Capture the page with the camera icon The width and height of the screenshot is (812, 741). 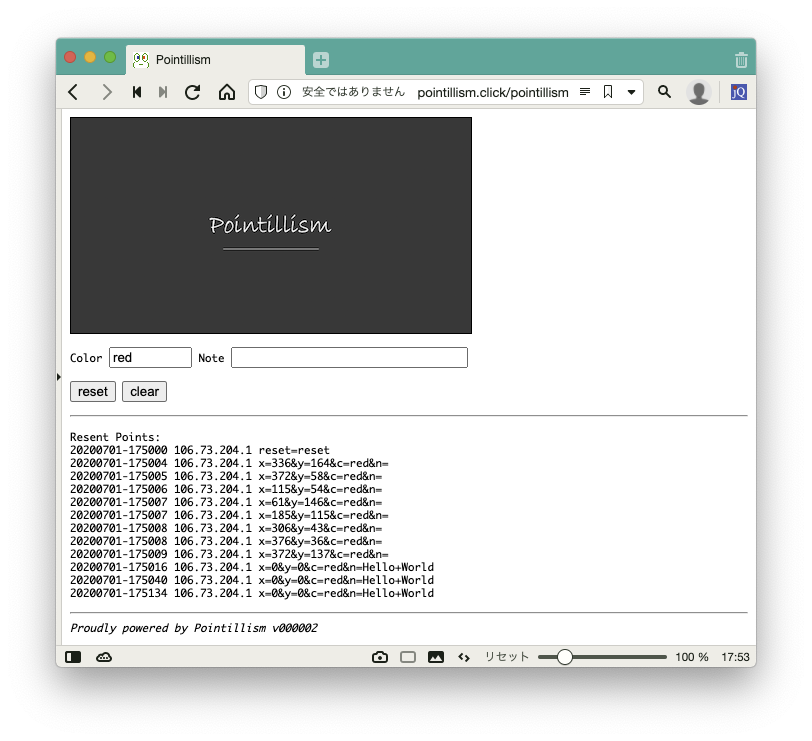coord(380,657)
